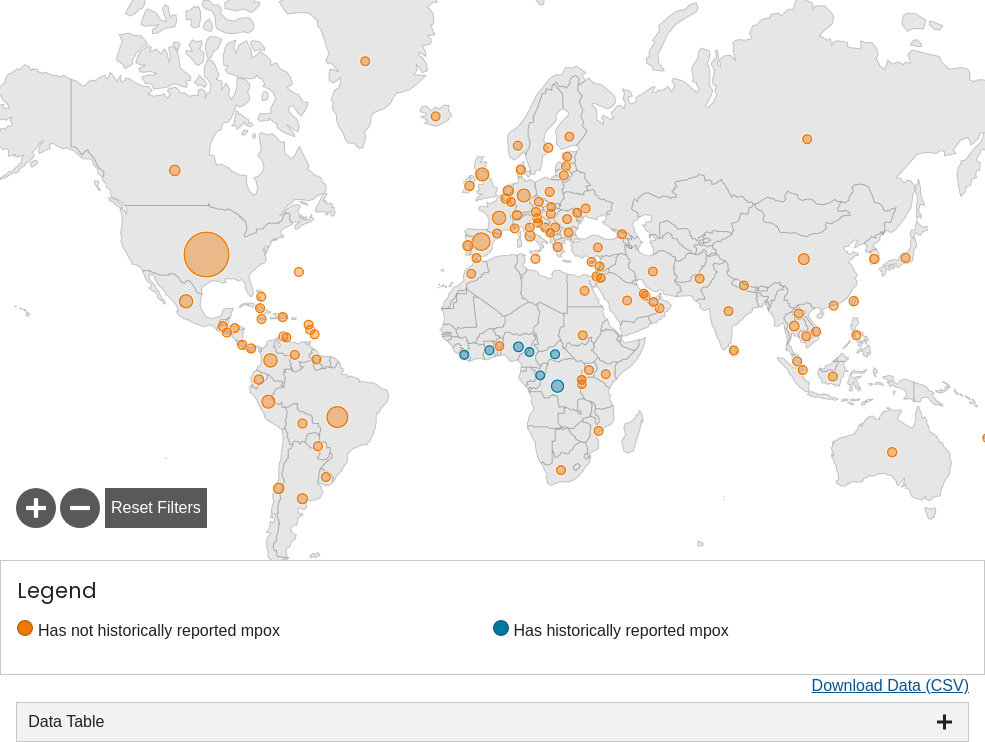Click blue legend circle for historically reported
The image size is (985, 742).
coord(501,628)
